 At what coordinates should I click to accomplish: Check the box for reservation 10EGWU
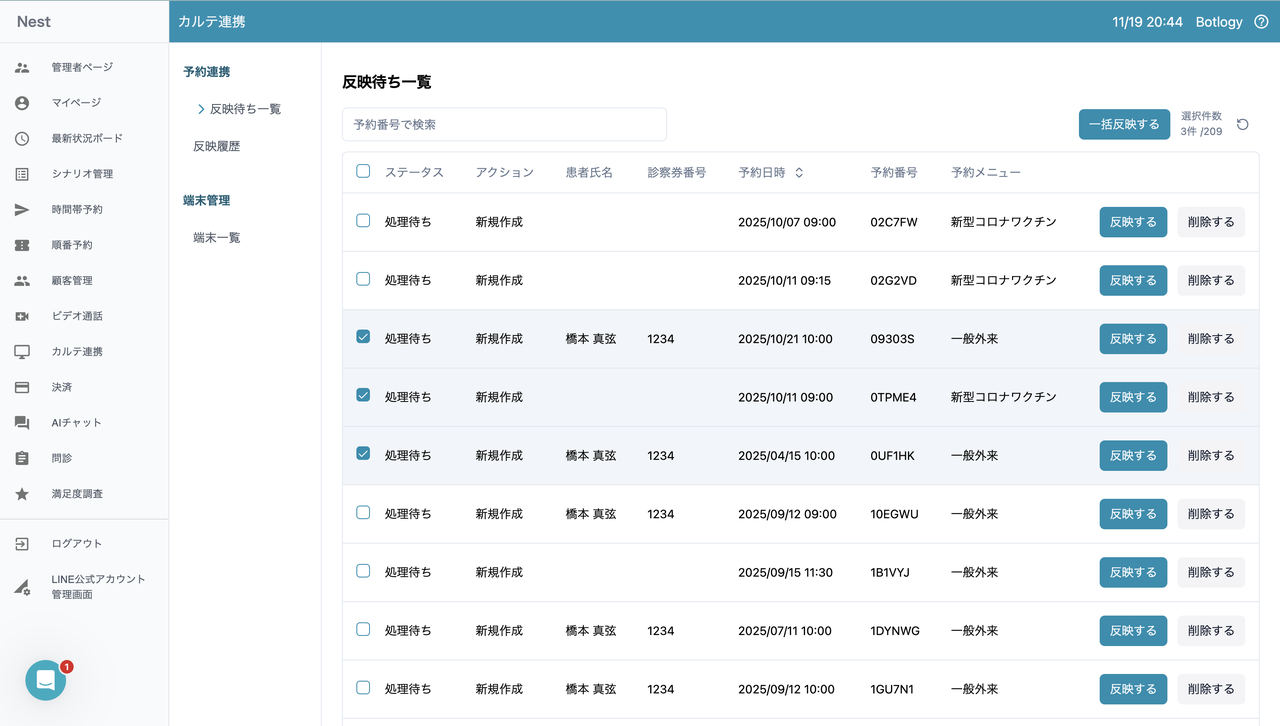tap(363, 512)
